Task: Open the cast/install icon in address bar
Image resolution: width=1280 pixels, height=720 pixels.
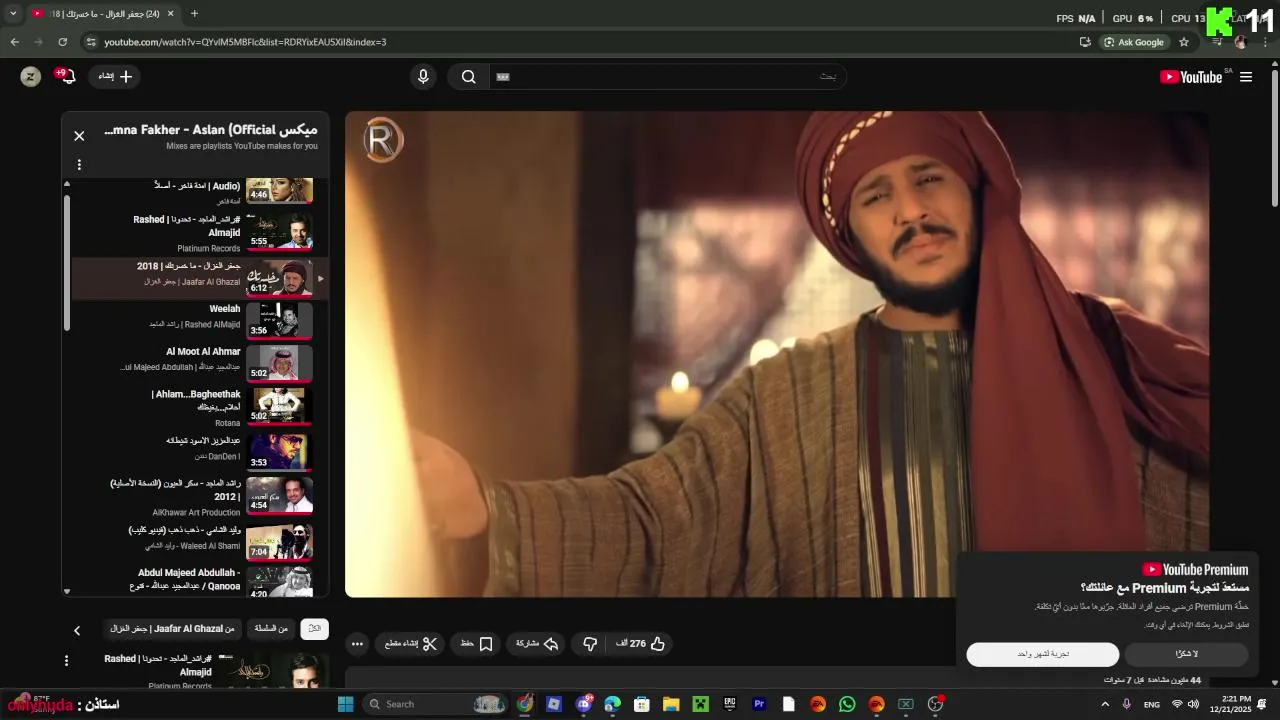Action: click(1085, 42)
